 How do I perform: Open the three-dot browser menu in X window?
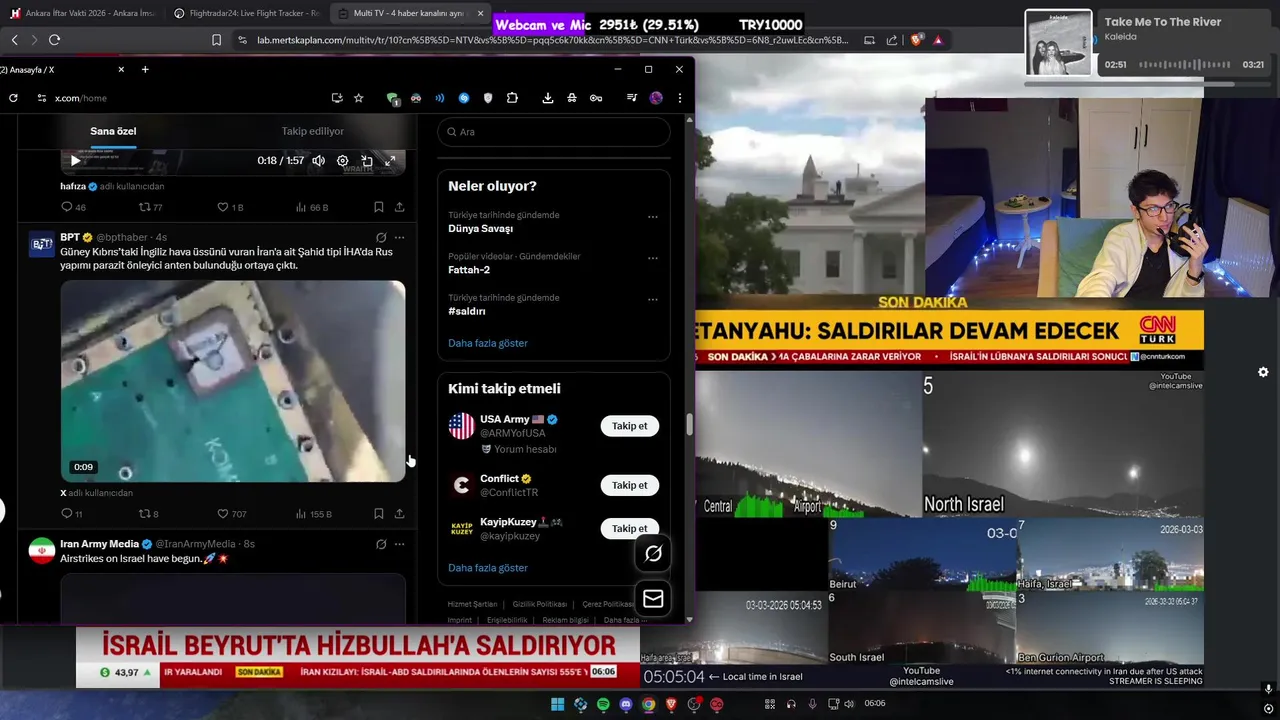[680, 98]
